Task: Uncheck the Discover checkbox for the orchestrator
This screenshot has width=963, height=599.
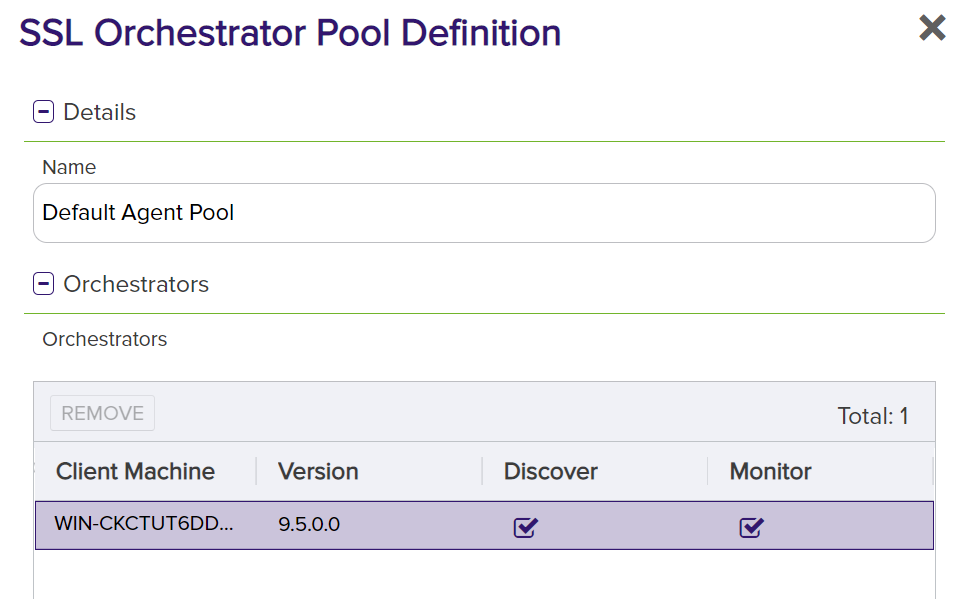Action: click(x=526, y=527)
